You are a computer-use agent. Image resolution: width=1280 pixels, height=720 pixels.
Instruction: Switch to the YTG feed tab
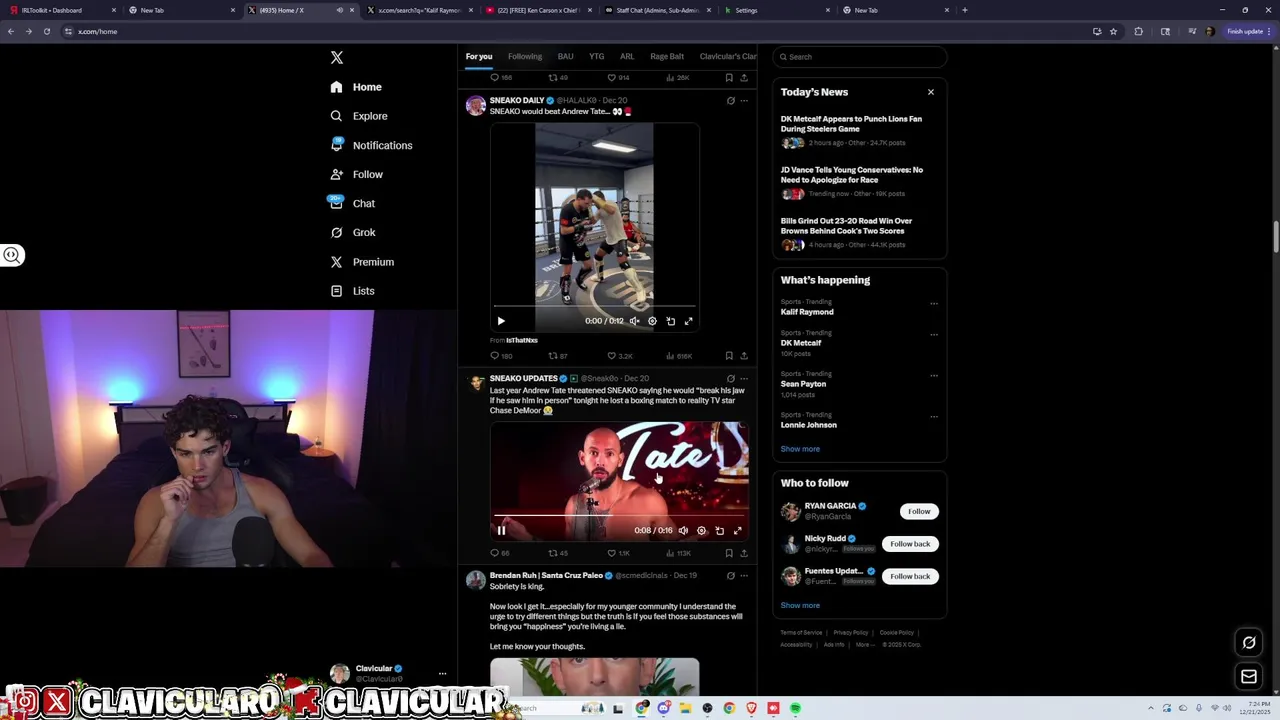597,57
